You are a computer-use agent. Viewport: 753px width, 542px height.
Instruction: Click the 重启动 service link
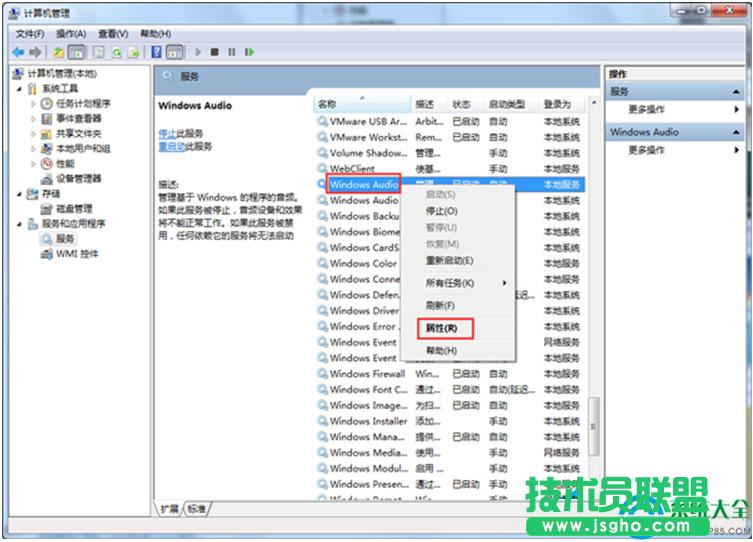point(170,146)
